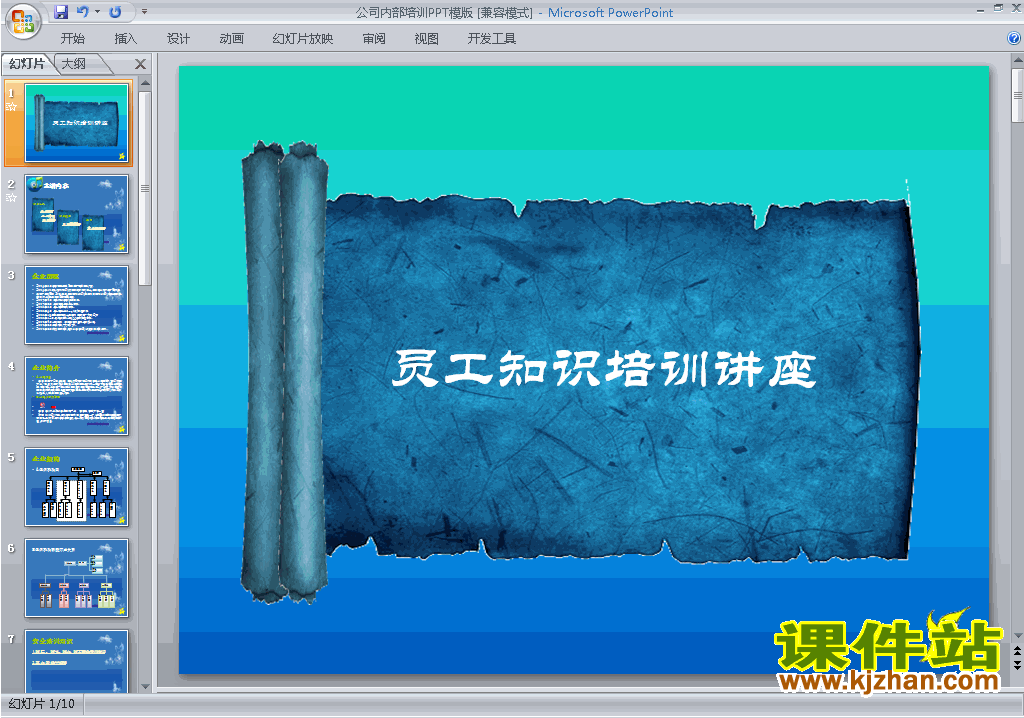Open the 幻灯片放映 ribbon tab
This screenshot has width=1024, height=718.
(302, 39)
